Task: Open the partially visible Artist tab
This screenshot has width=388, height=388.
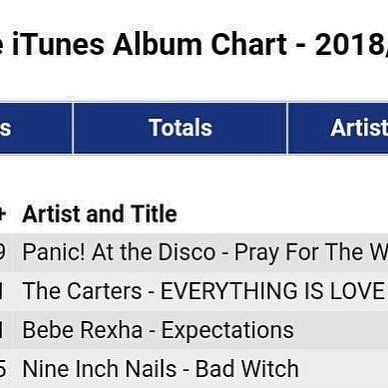Action: point(338,128)
